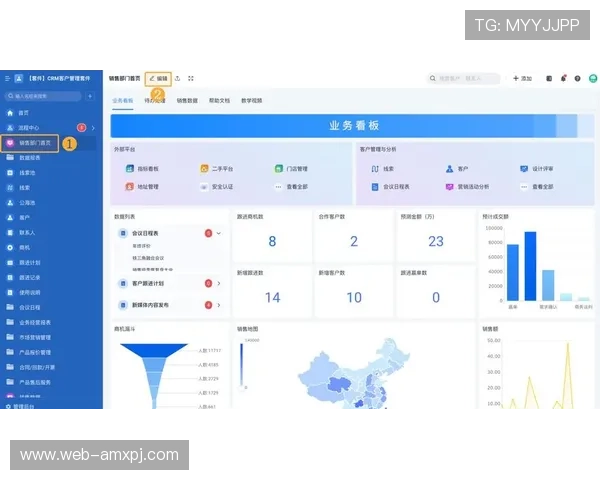
Task: Collapse the sidebar with the hamburger icon
Action: [7, 78]
